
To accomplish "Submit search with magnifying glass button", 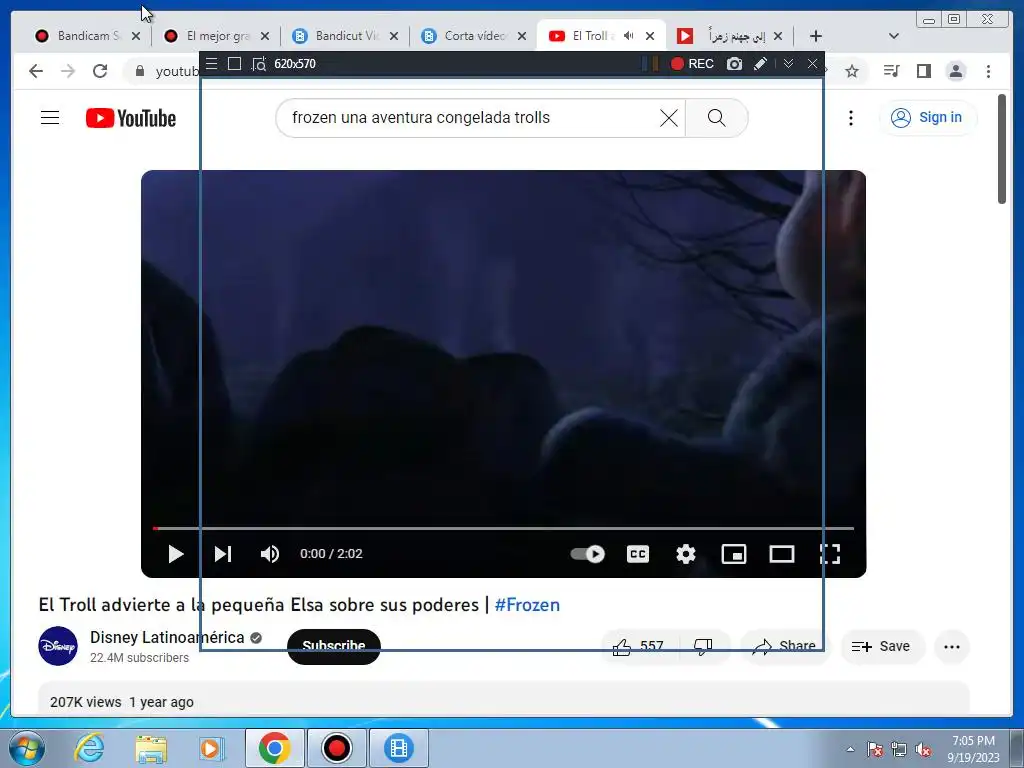I will 716,118.
